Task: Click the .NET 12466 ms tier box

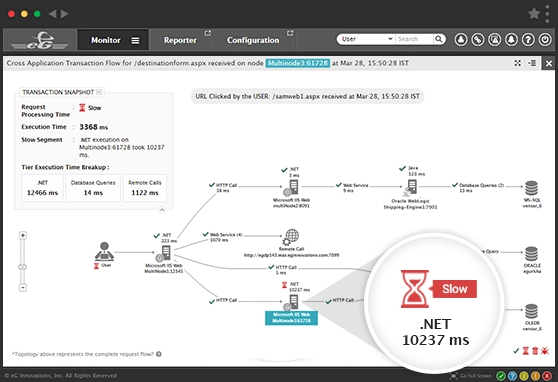Action: point(42,188)
